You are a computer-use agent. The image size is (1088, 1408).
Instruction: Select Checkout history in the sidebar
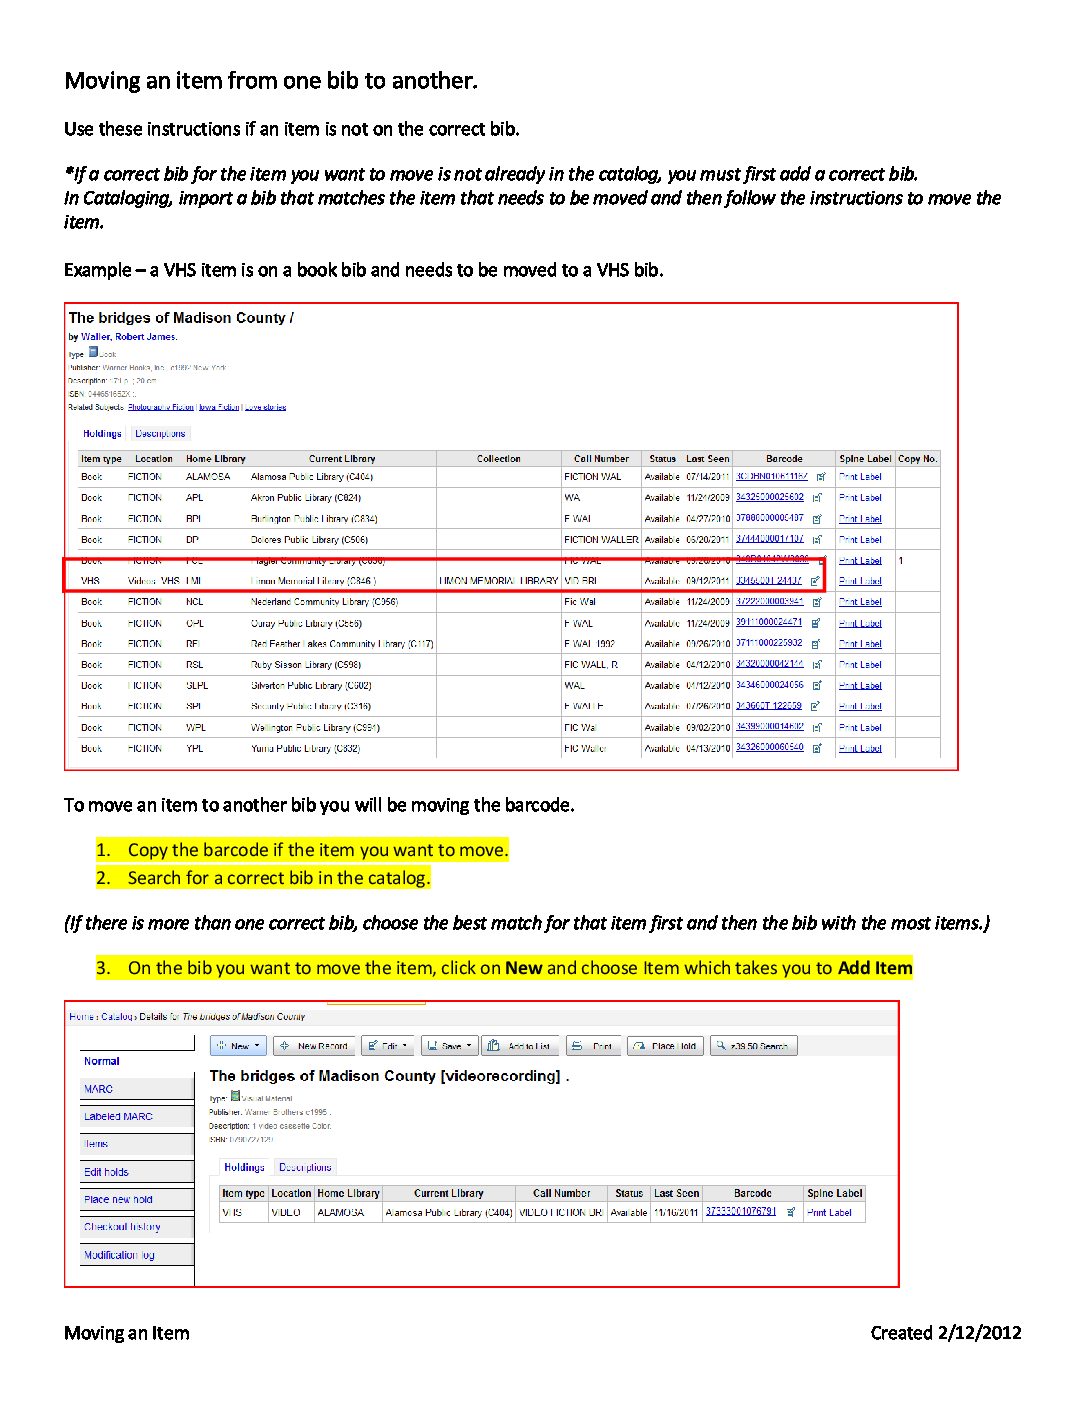122,1227
